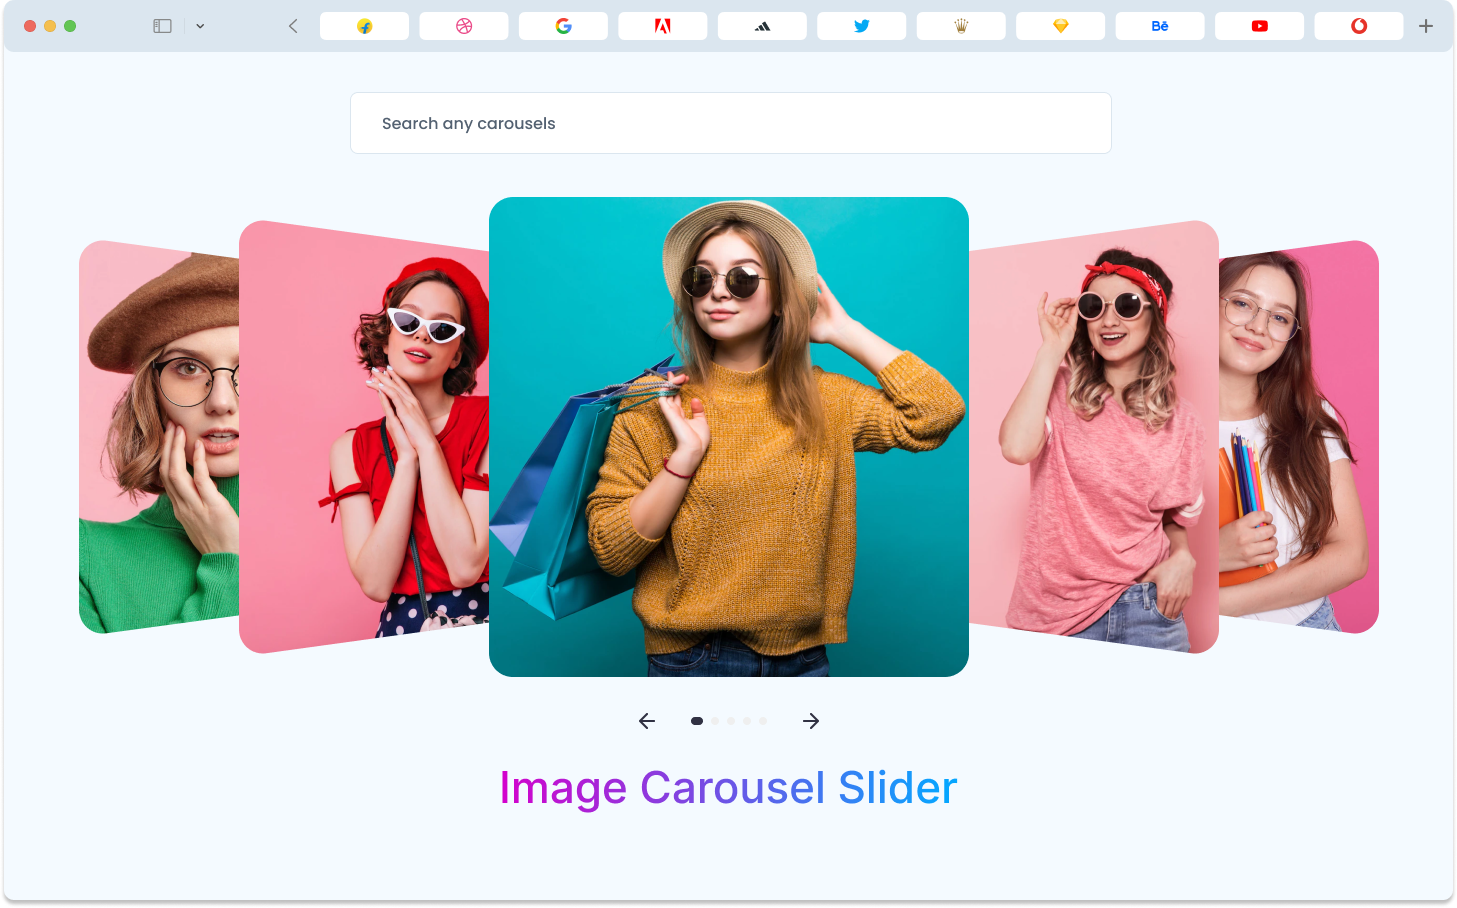Open the Adidas bookmark

coord(762,25)
